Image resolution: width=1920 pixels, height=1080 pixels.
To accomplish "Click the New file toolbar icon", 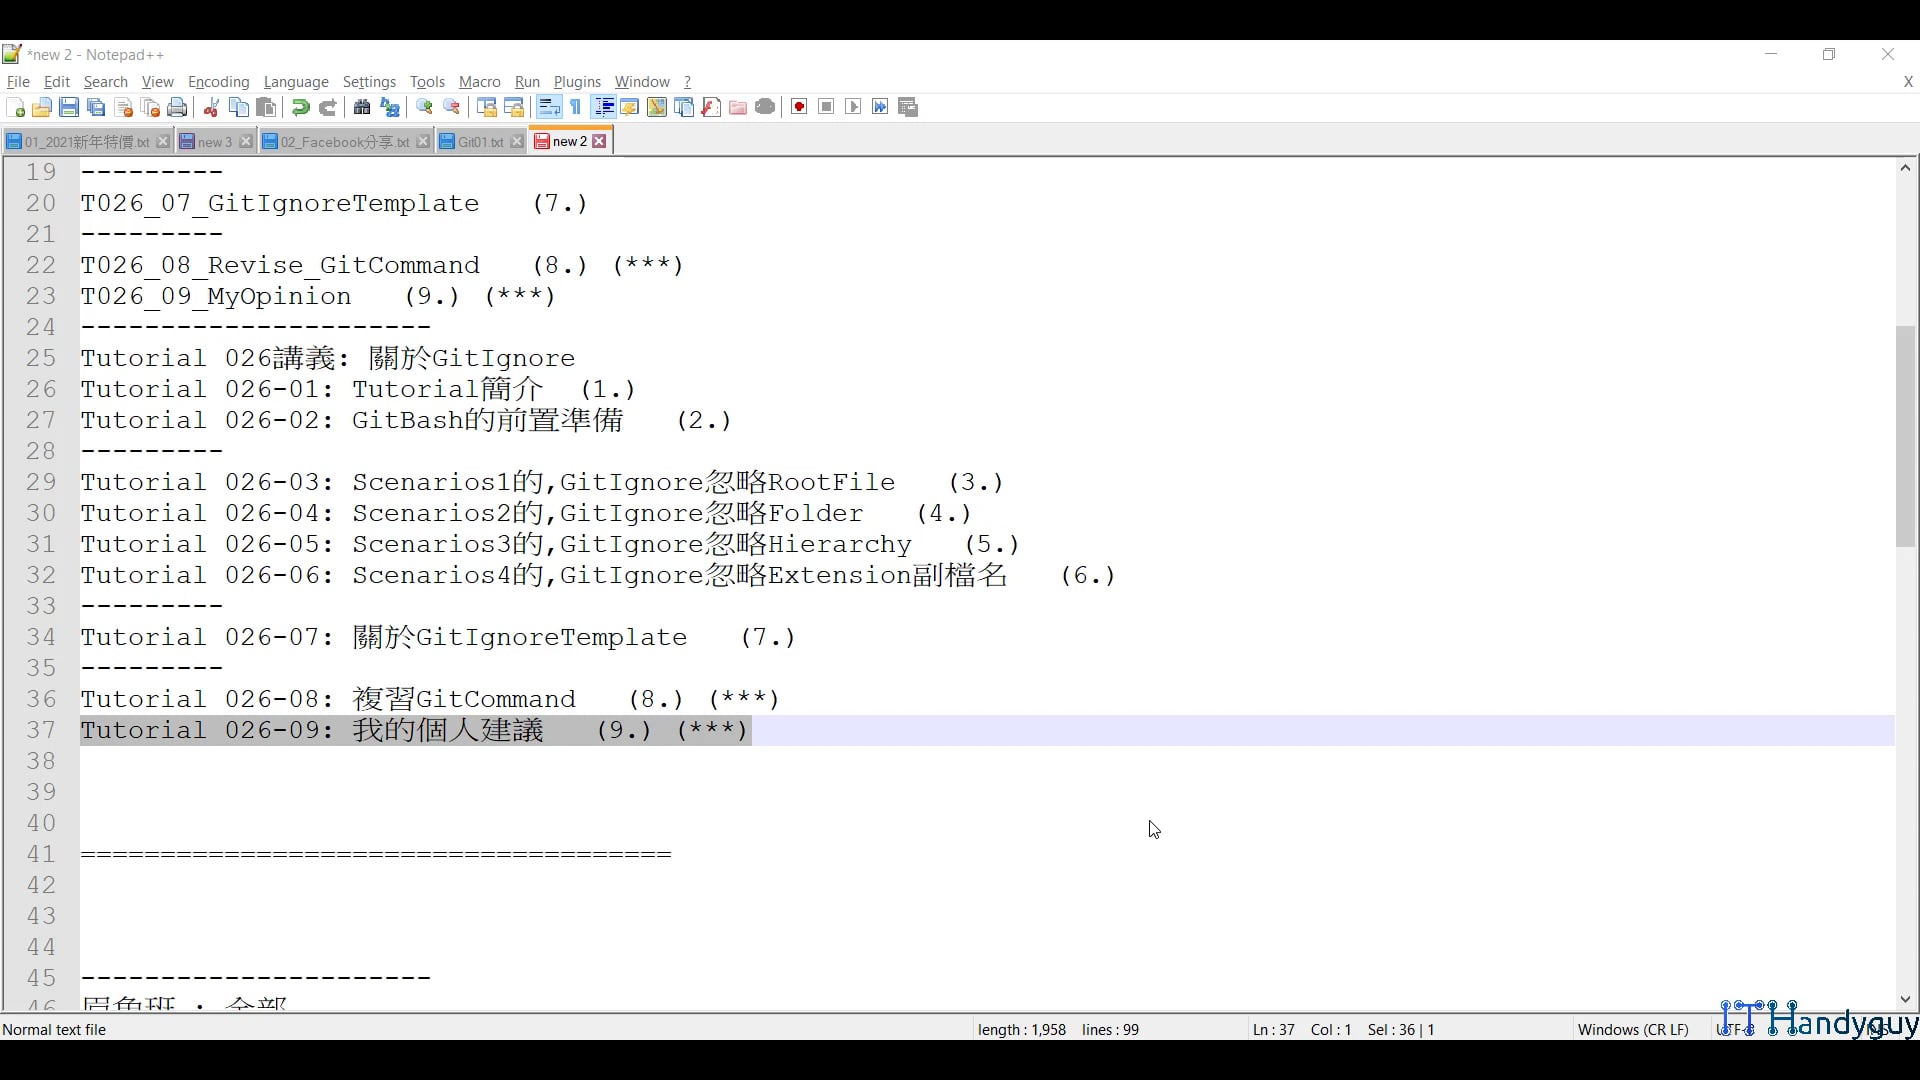I will [x=15, y=107].
